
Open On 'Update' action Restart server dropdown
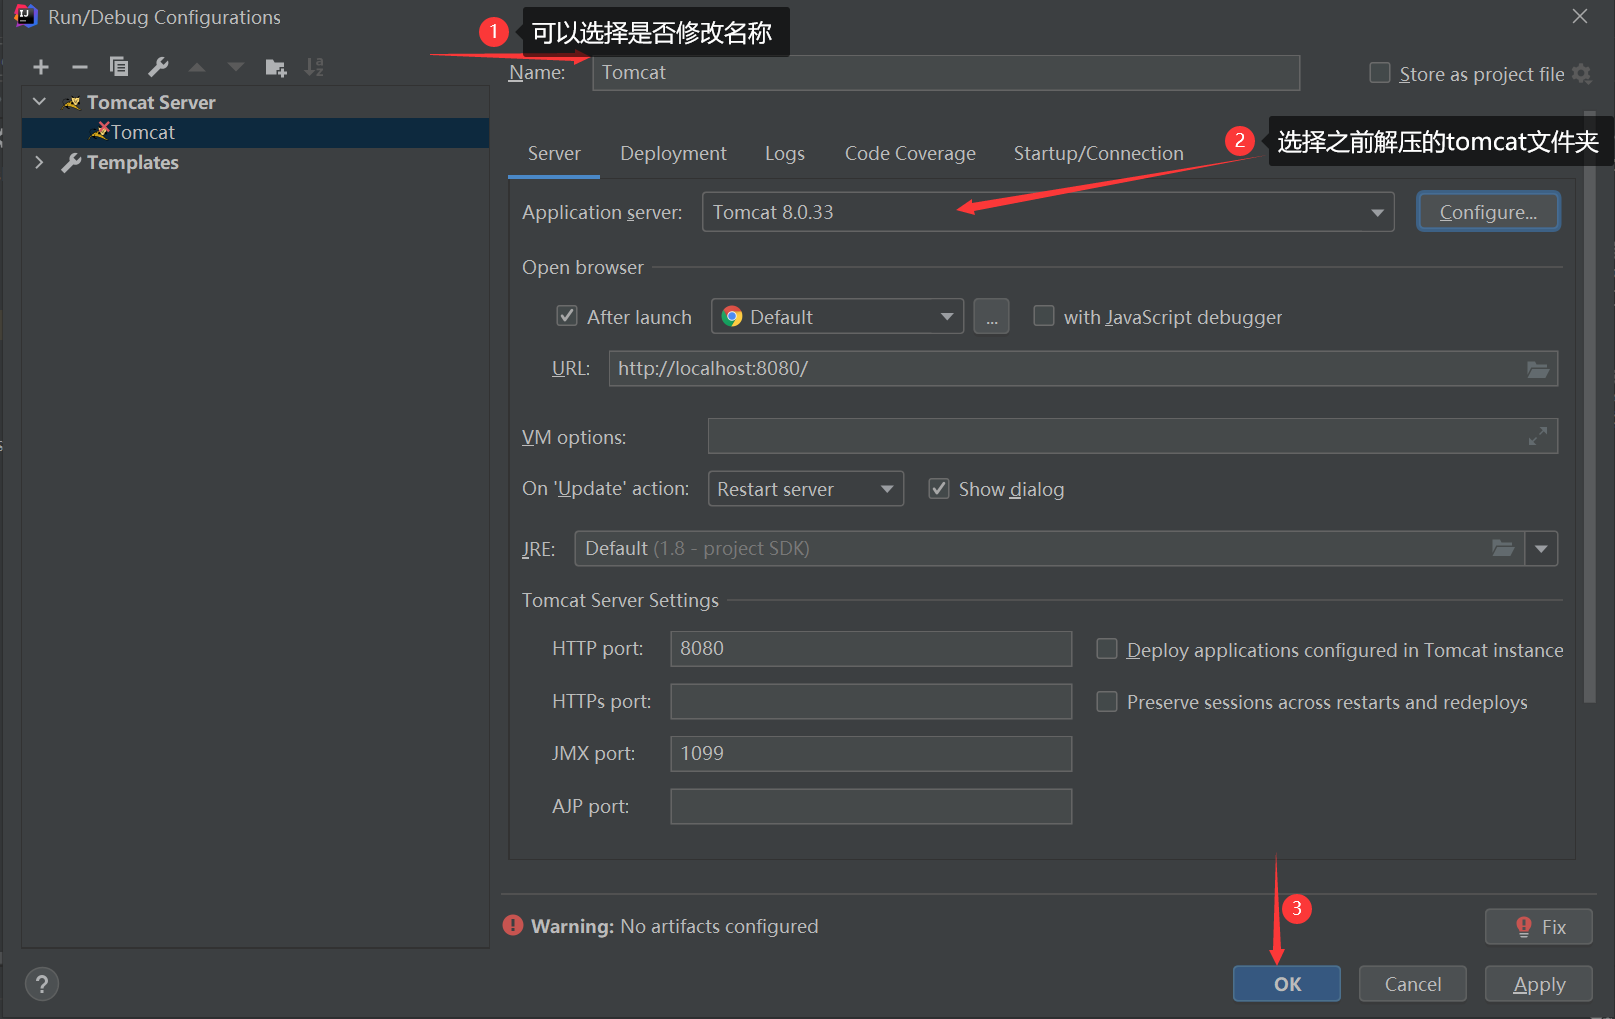[x=806, y=489]
